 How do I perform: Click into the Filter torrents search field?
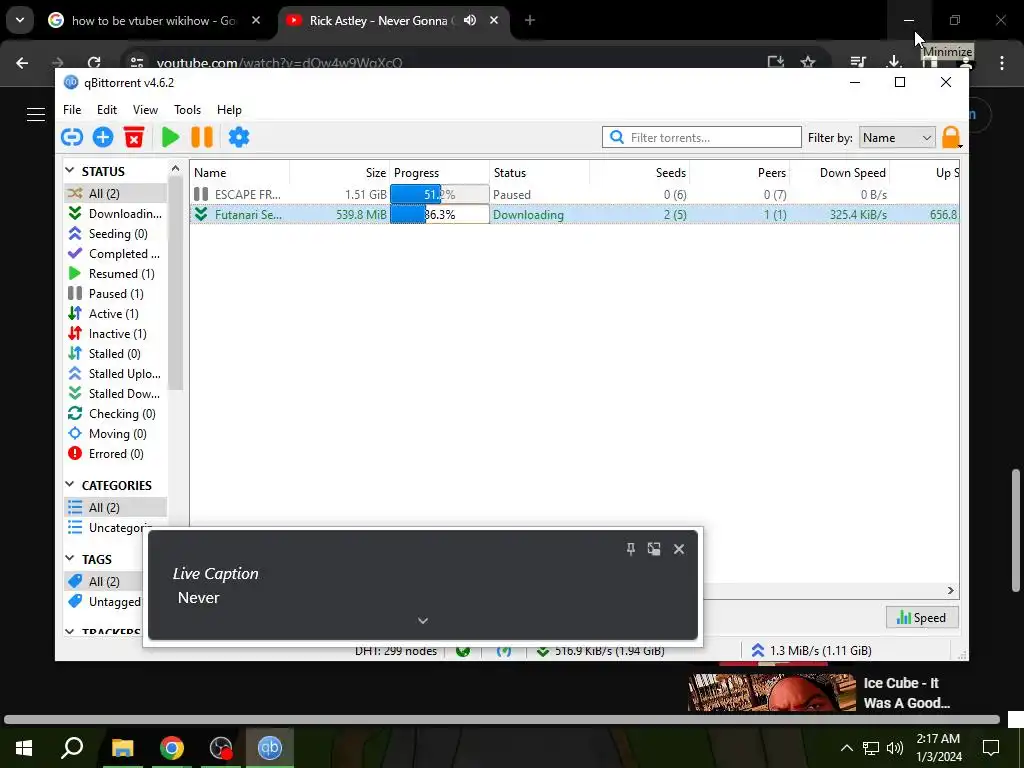[701, 137]
